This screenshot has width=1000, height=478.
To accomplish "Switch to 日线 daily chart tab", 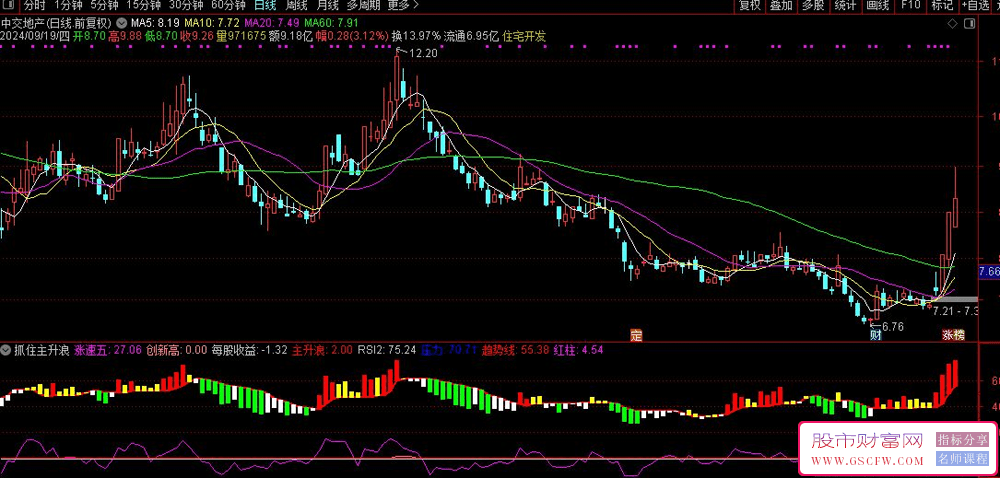I will point(265,6).
